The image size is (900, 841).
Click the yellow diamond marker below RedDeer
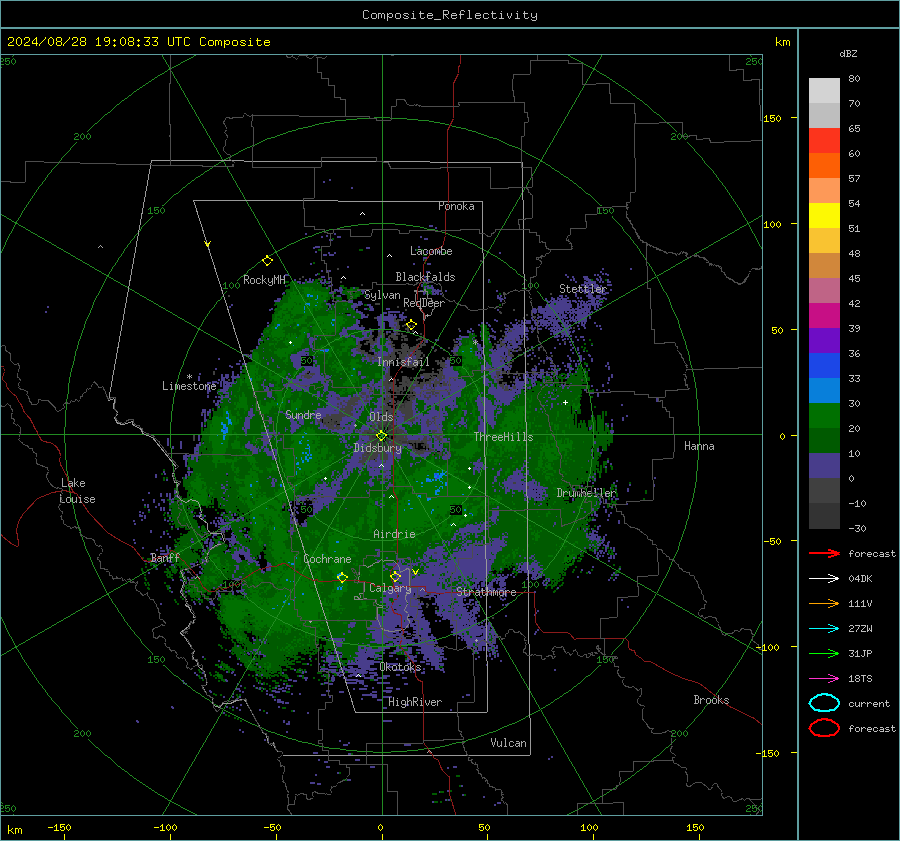pos(411,325)
